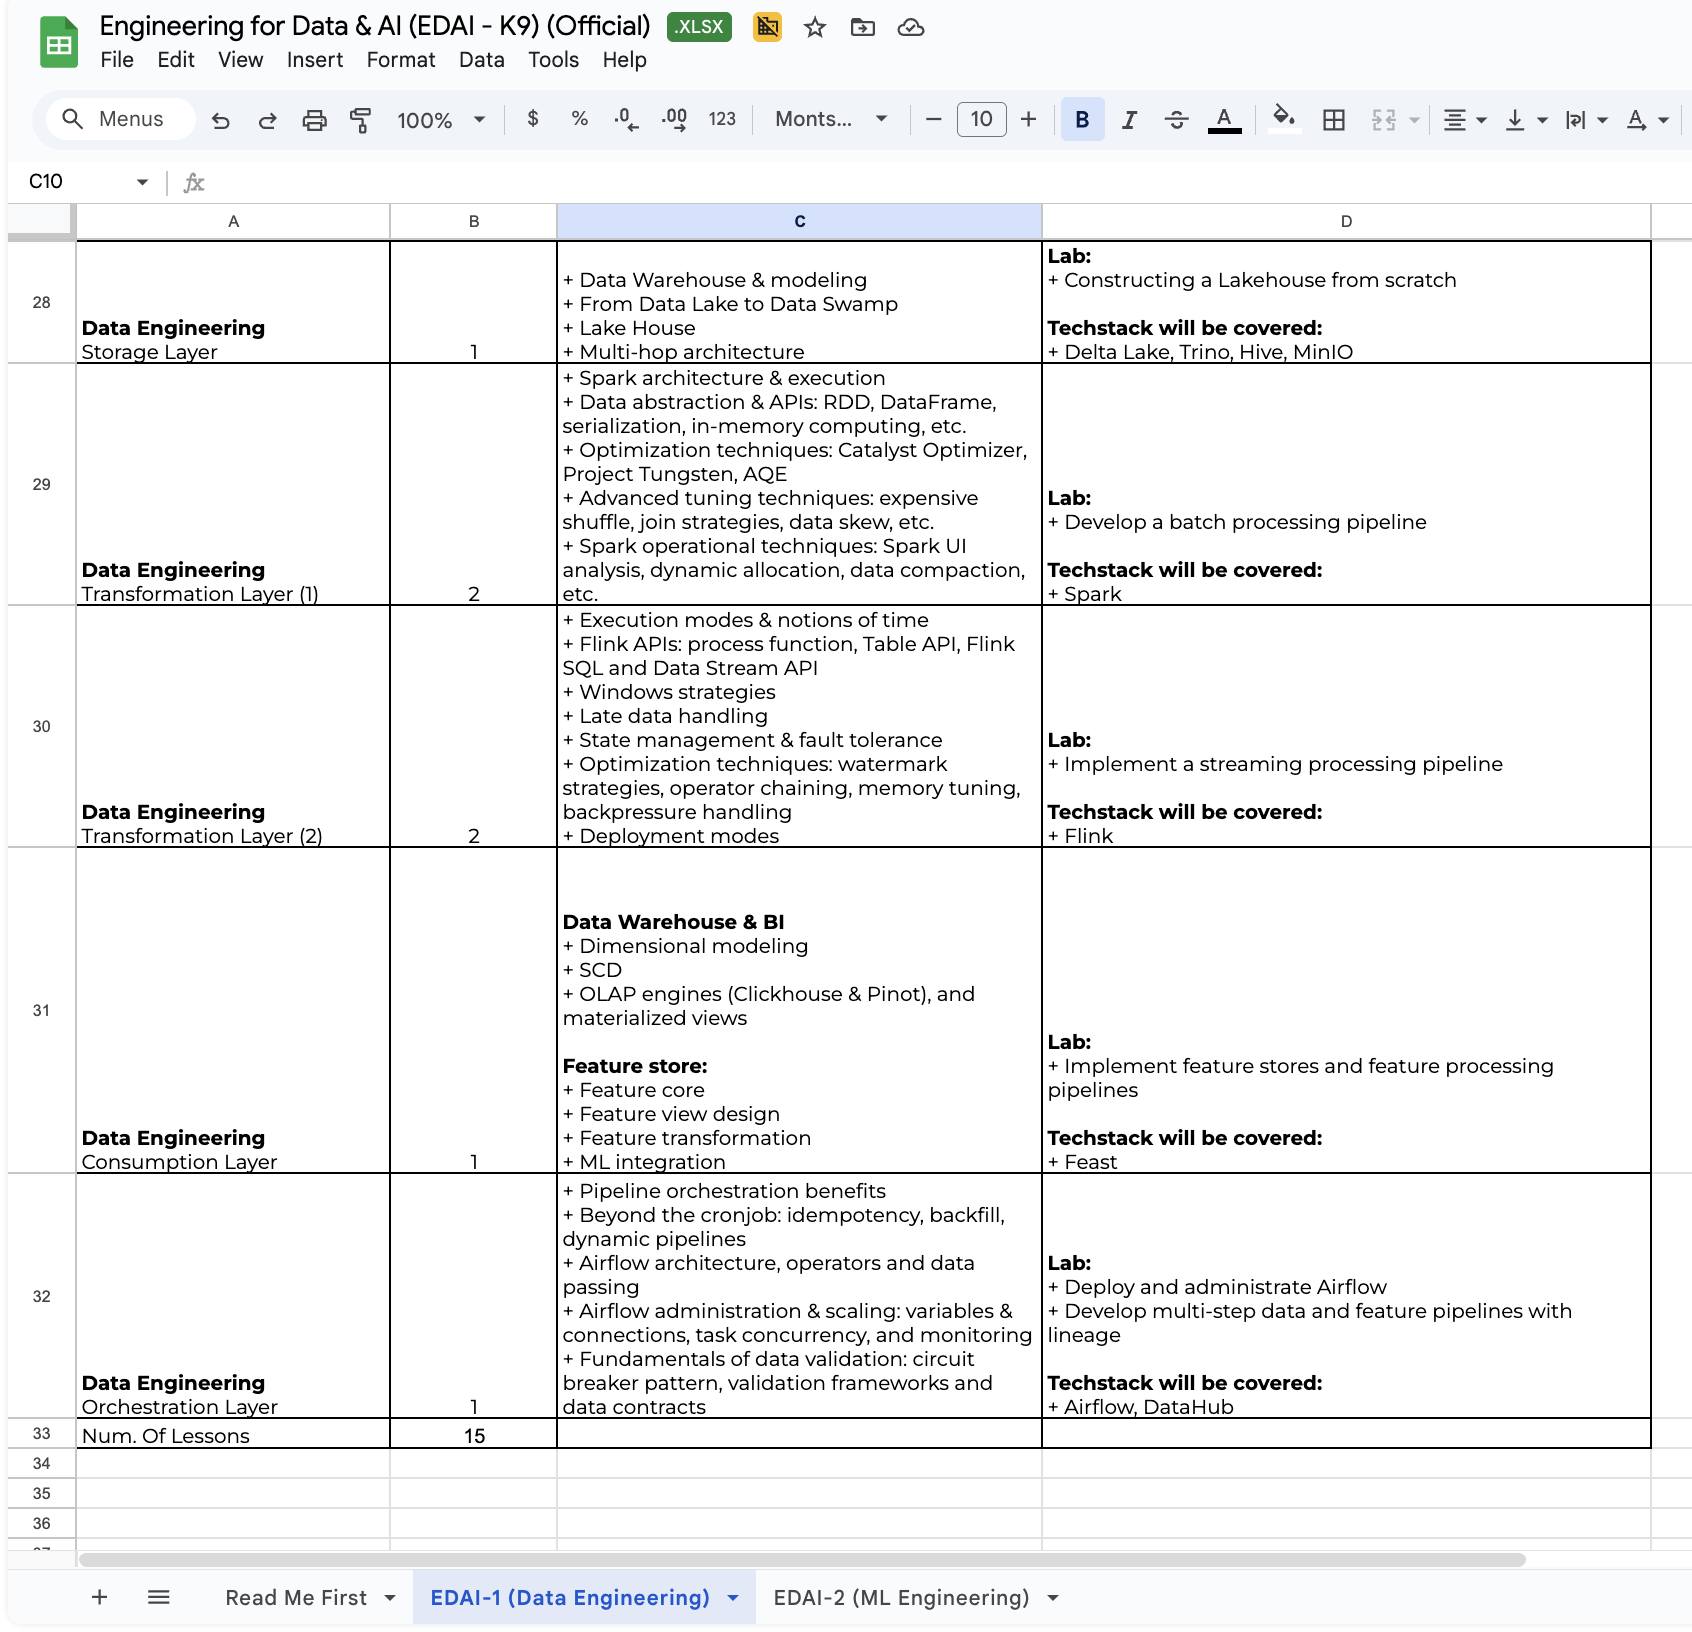
Task: Redo the last action
Action: point(267,120)
